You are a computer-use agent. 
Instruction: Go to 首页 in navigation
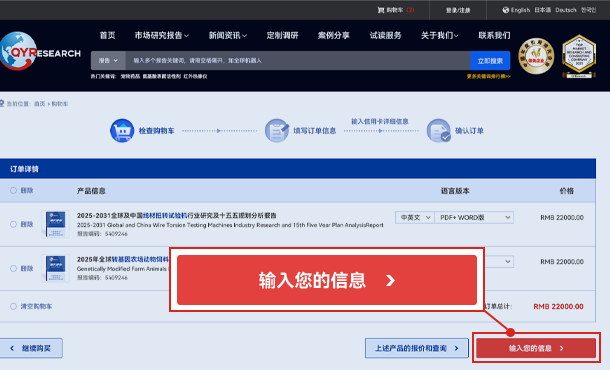107,35
